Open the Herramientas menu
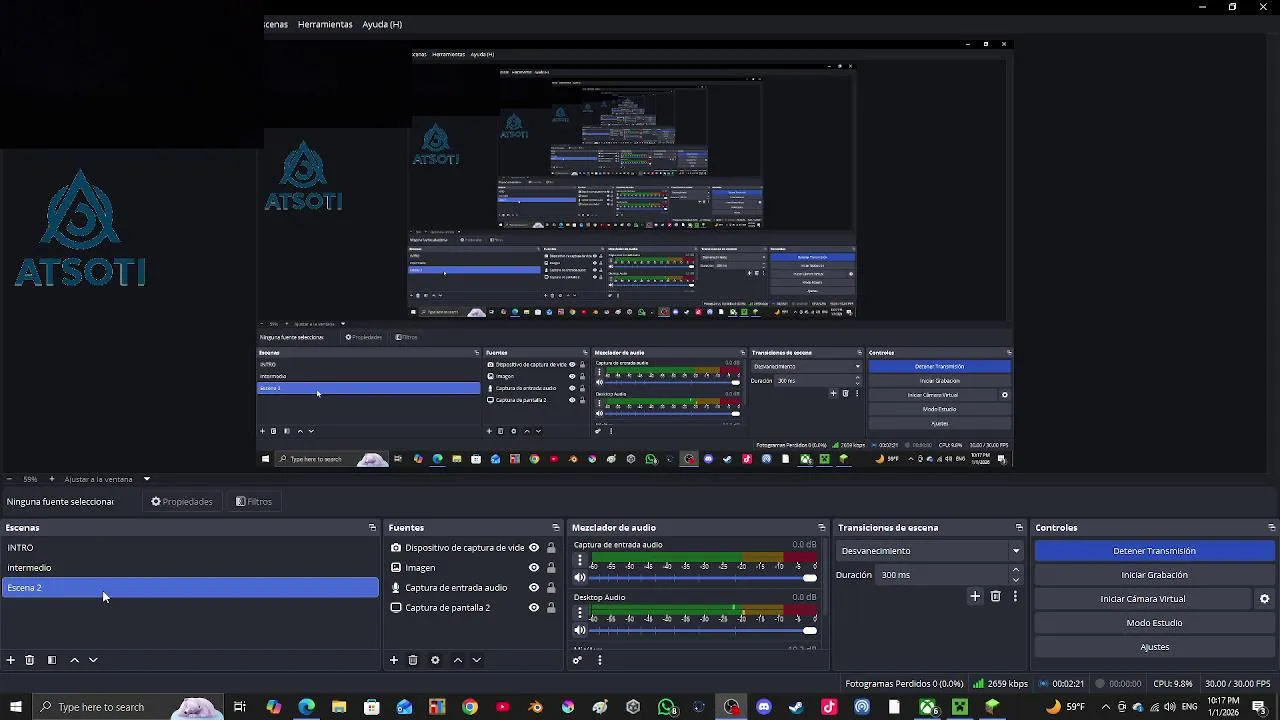1280x720 pixels. pyautogui.click(x=325, y=24)
